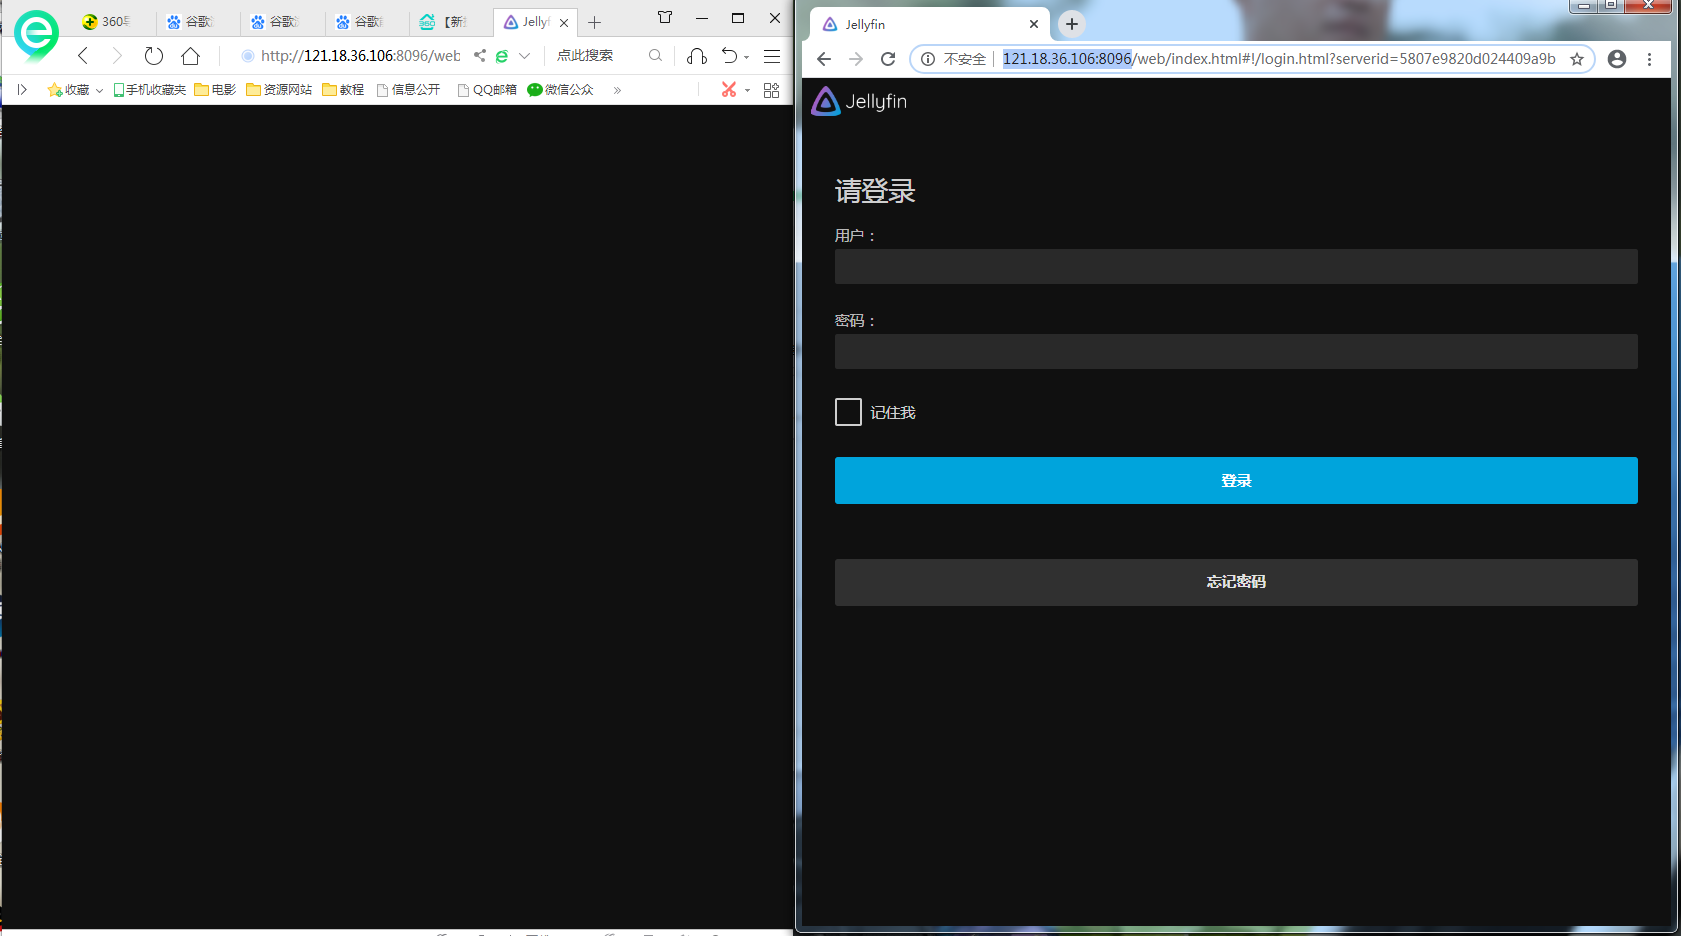Bookmark this page with the star icon
Image resolution: width=1681 pixels, height=936 pixels.
coord(1577,59)
